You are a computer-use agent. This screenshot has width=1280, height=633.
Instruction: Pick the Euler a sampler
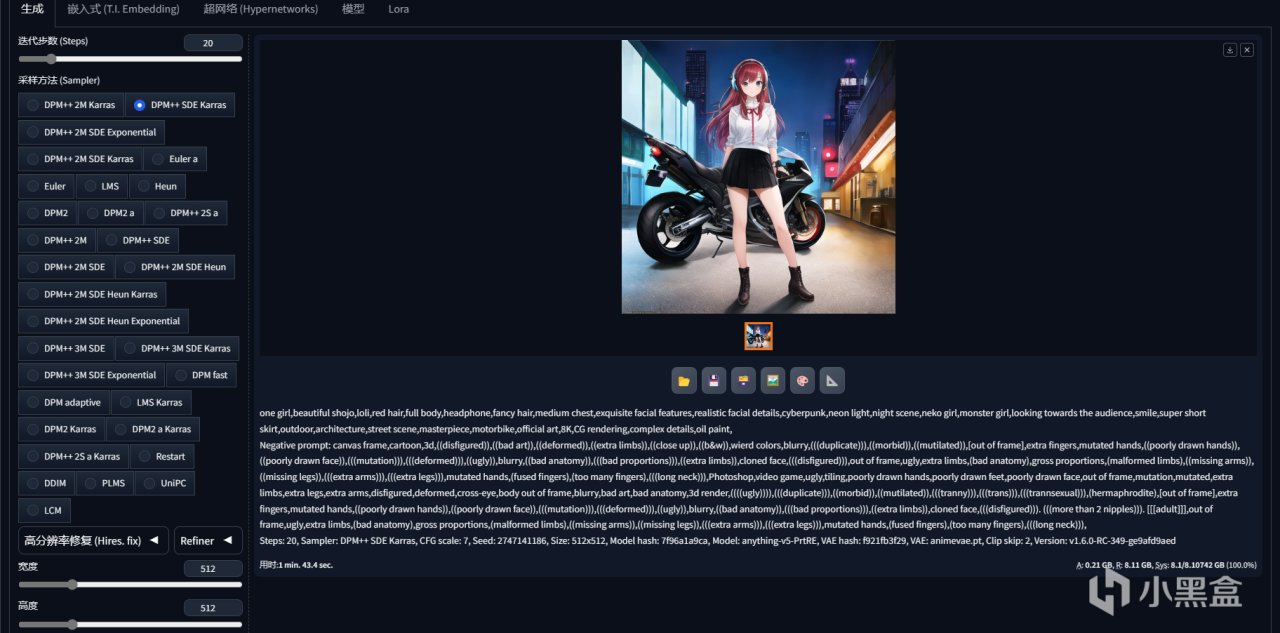[175, 159]
